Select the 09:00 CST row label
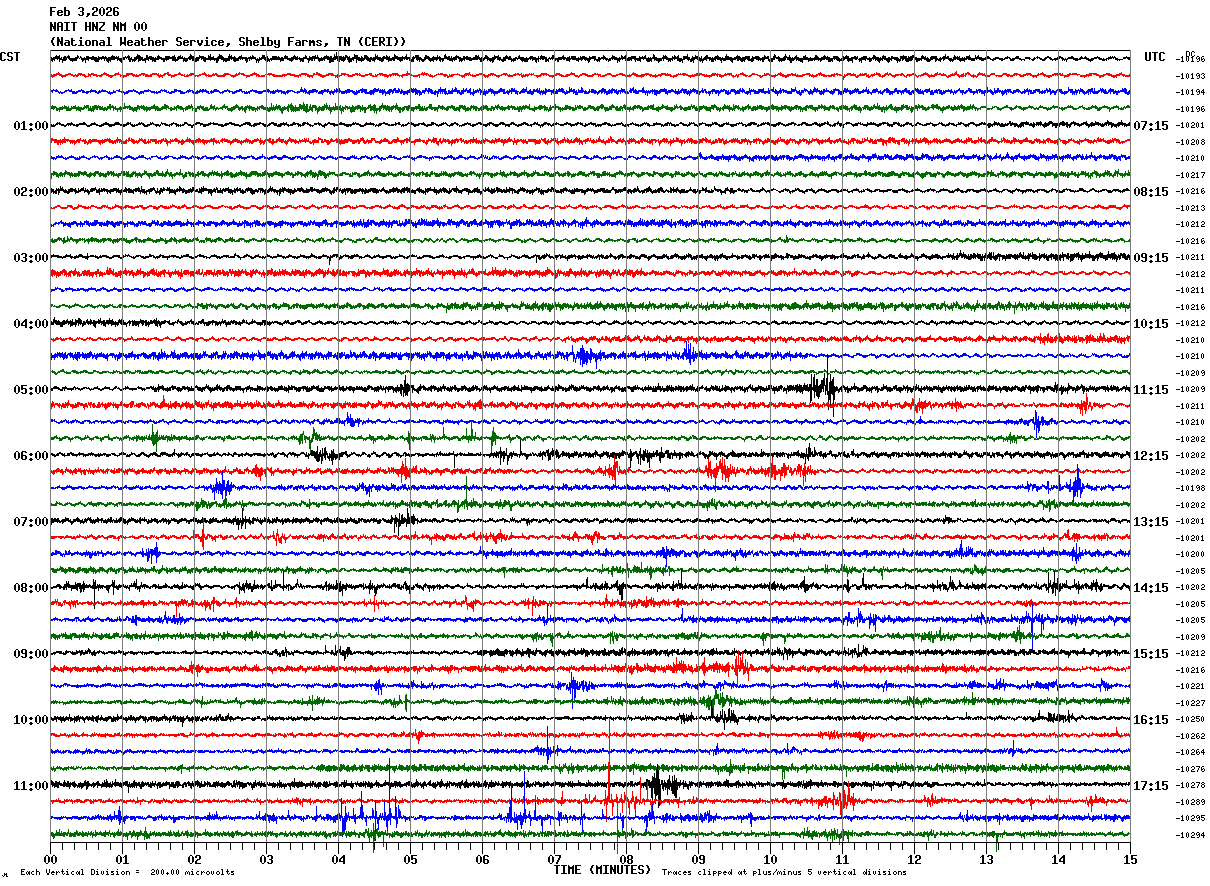This screenshot has height=886, width=1210. pos(31,654)
